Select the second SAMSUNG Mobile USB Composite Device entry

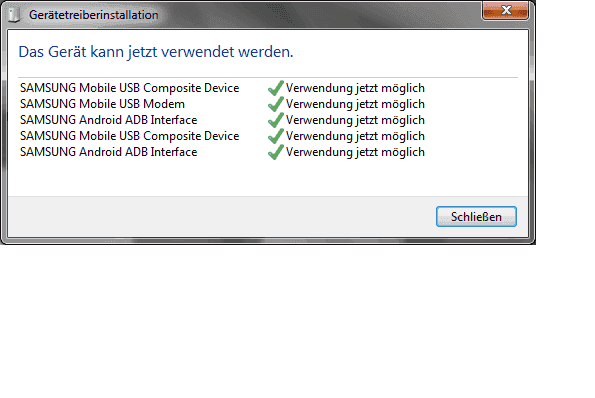tap(129, 136)
